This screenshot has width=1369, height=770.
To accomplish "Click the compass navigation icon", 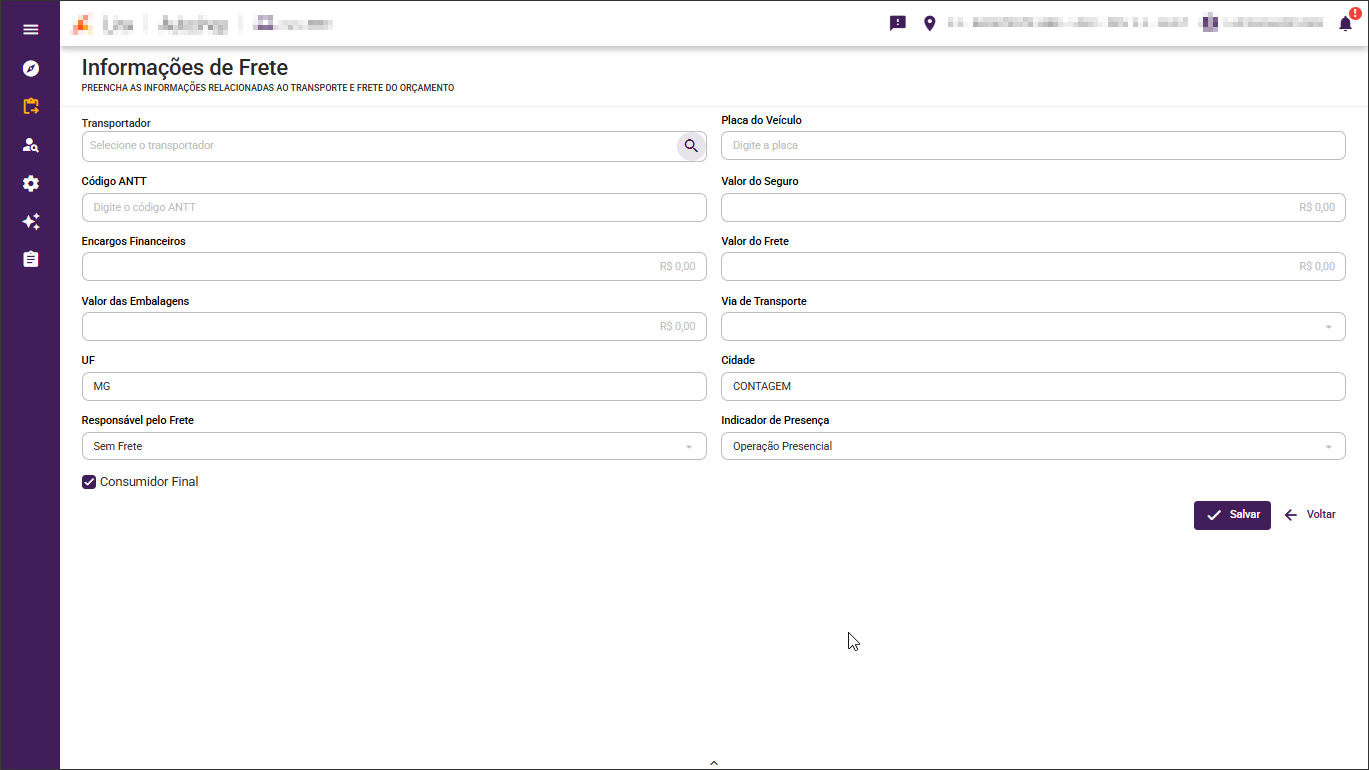I will click(x=31, y=68).
